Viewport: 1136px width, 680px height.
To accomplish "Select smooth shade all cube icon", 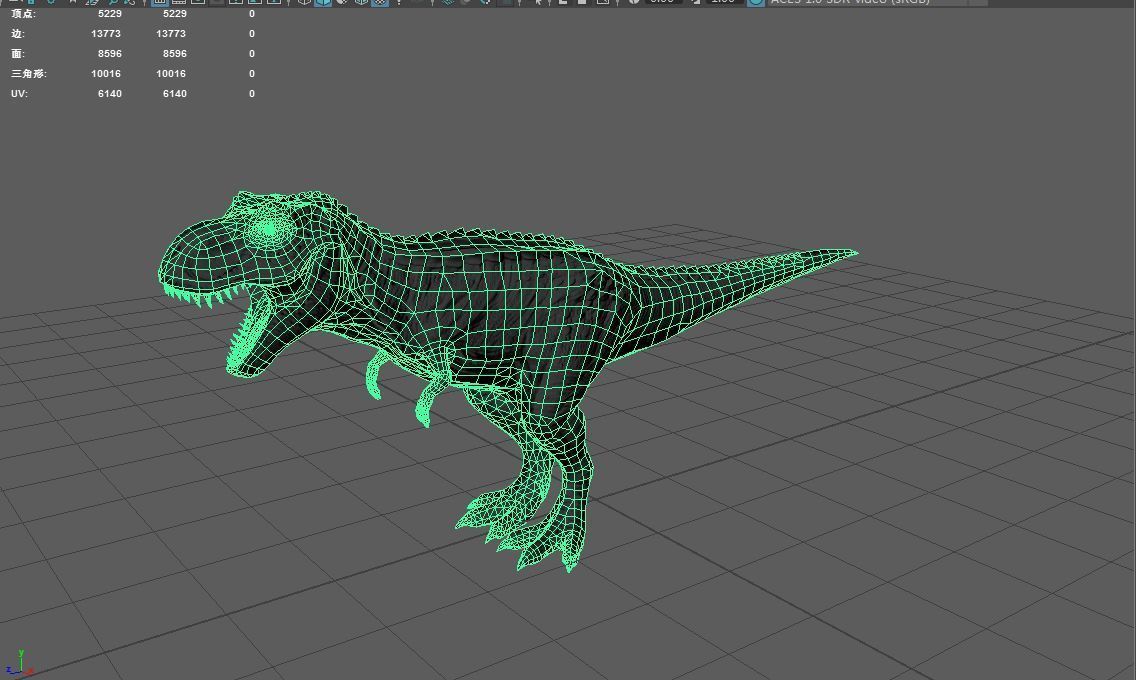I will (x=323, y=2).
